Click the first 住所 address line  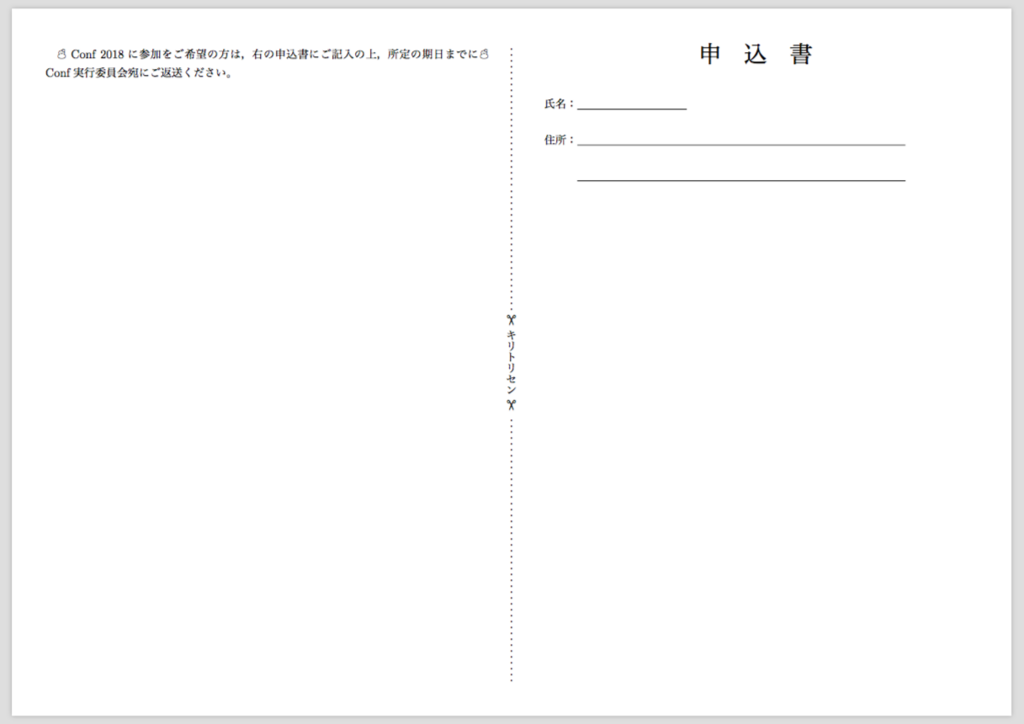[x=741, y=144]
